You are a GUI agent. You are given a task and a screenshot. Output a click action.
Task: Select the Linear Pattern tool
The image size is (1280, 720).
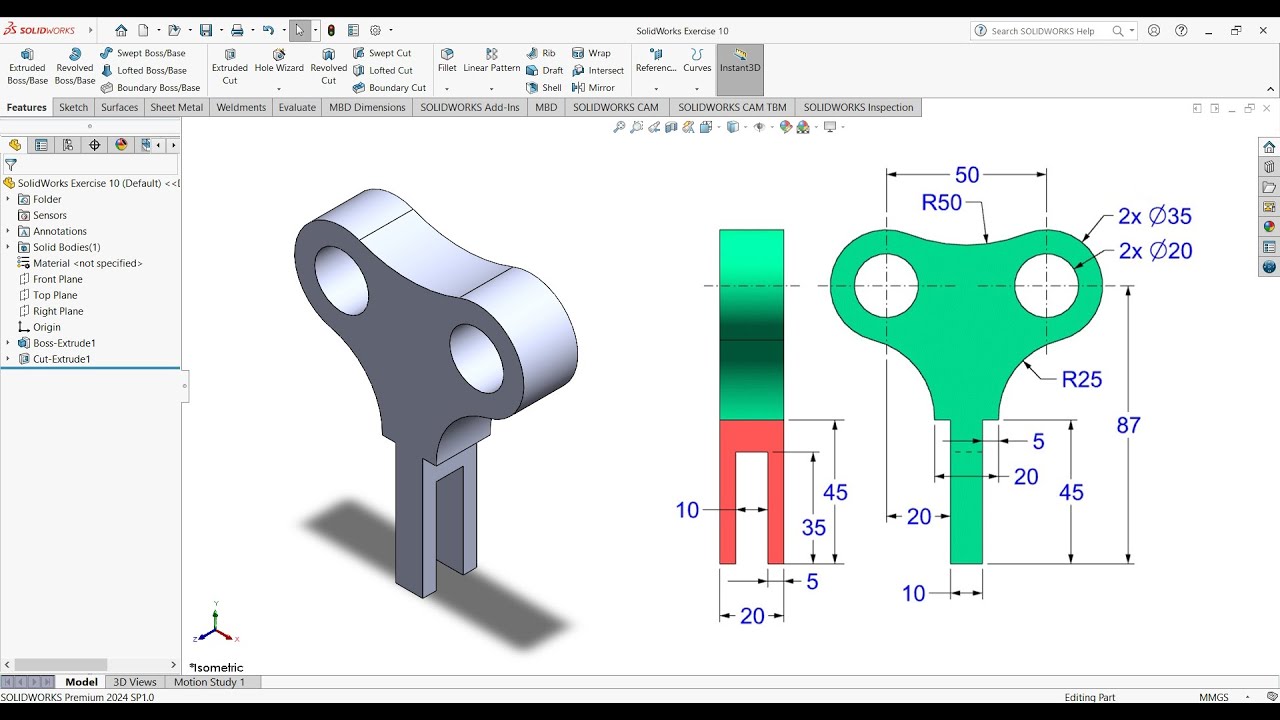[491, 61]
